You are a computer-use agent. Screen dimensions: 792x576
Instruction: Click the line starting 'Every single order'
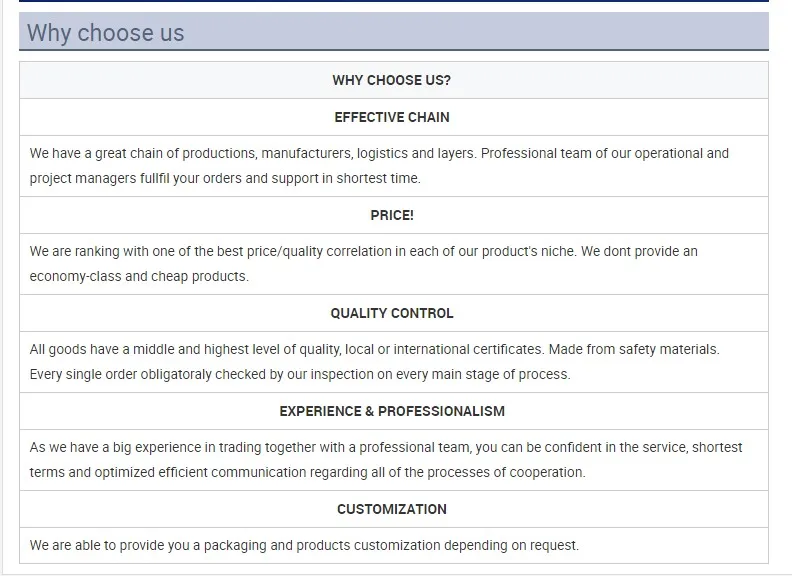click(300, 375)
